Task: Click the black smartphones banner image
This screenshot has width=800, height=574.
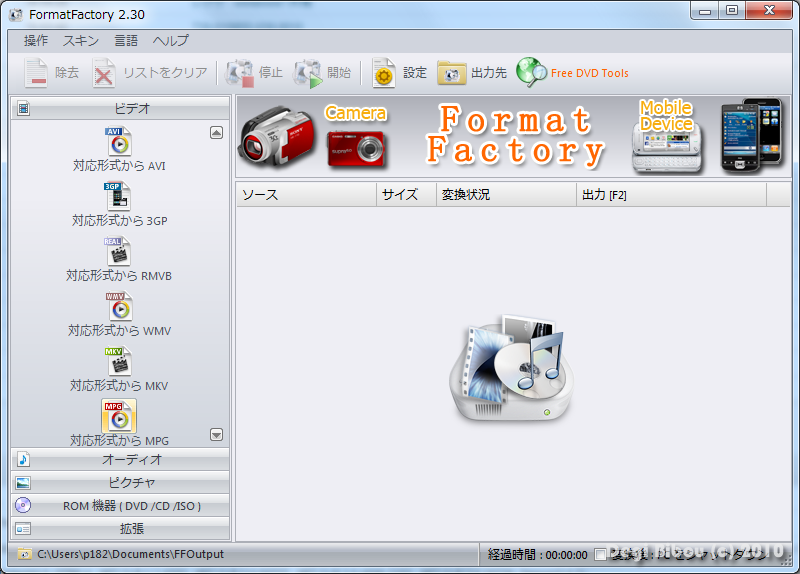Action: tap(751, 135)
